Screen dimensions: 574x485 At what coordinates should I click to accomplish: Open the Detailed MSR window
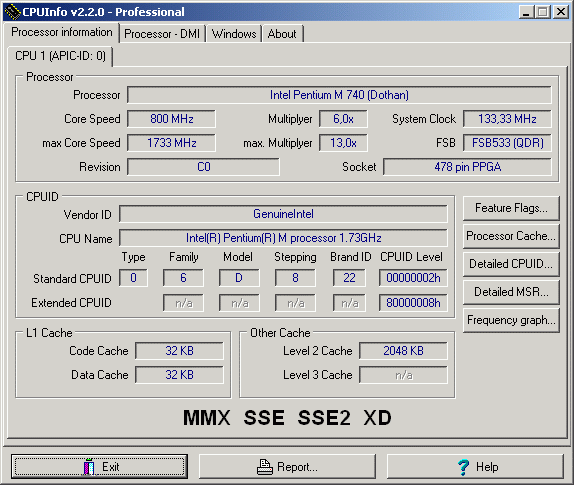pyautogui.click(x=511, y=292)
